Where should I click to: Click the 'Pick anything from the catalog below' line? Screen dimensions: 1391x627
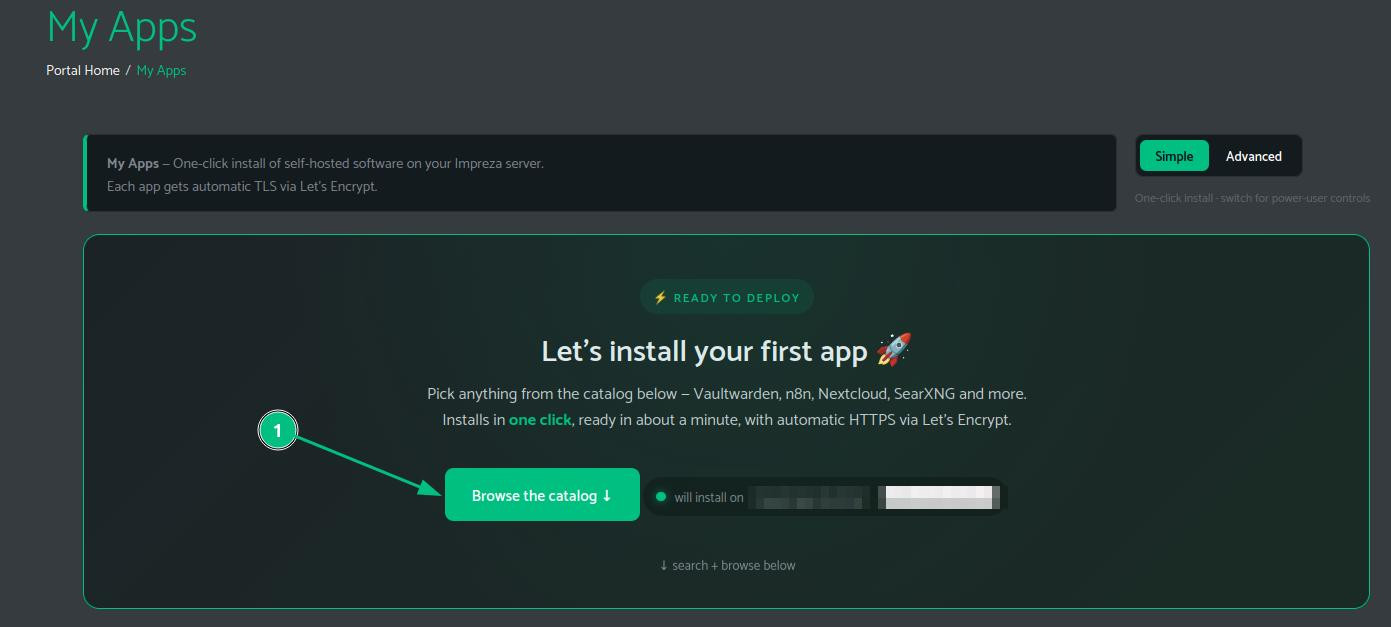click(727, 393)
